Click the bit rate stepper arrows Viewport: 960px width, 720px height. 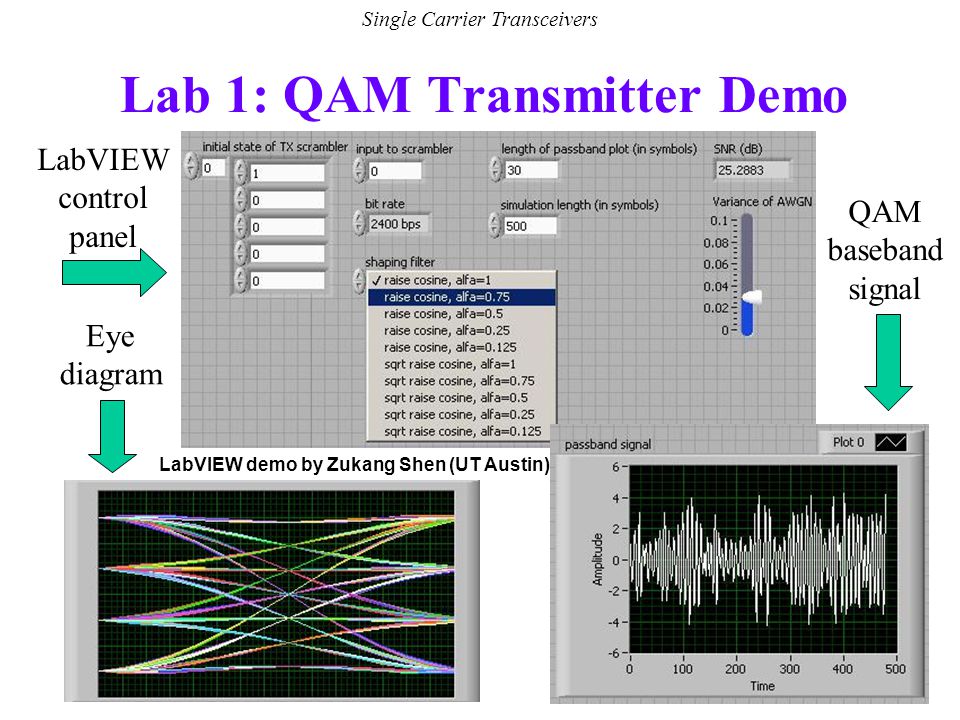359,223
